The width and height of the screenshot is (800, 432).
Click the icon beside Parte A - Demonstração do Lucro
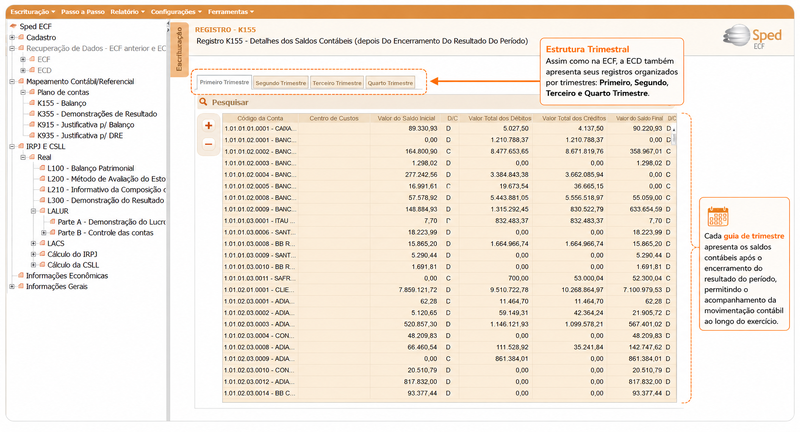[x=53, y=222]
